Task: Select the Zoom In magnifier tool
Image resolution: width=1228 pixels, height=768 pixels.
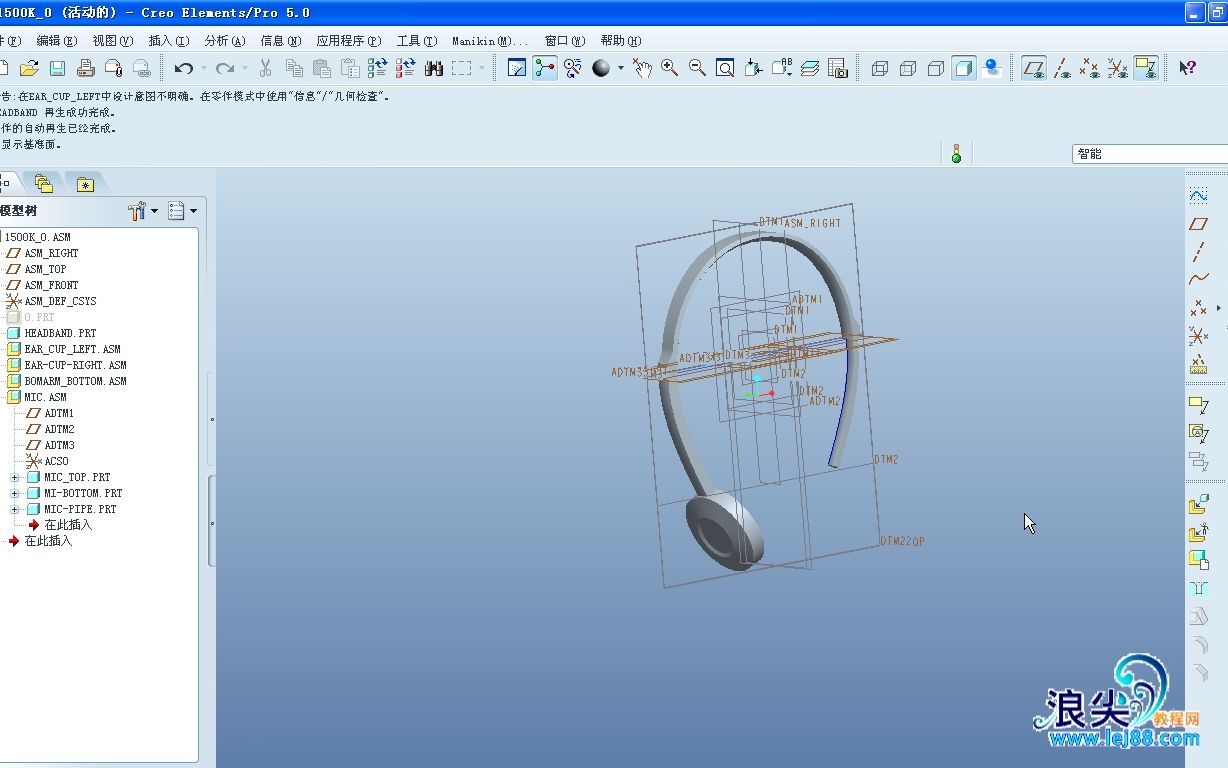Action: 669,68
